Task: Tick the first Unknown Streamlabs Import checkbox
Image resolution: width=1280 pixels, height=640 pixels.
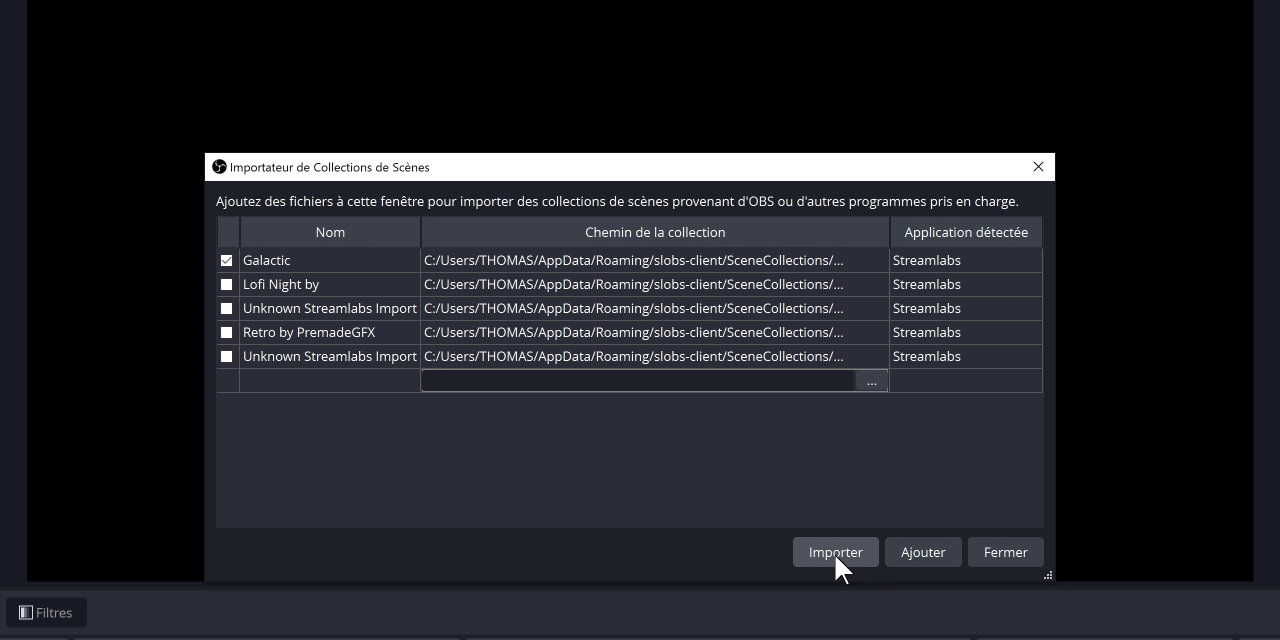Action: (x=227, y=309)
